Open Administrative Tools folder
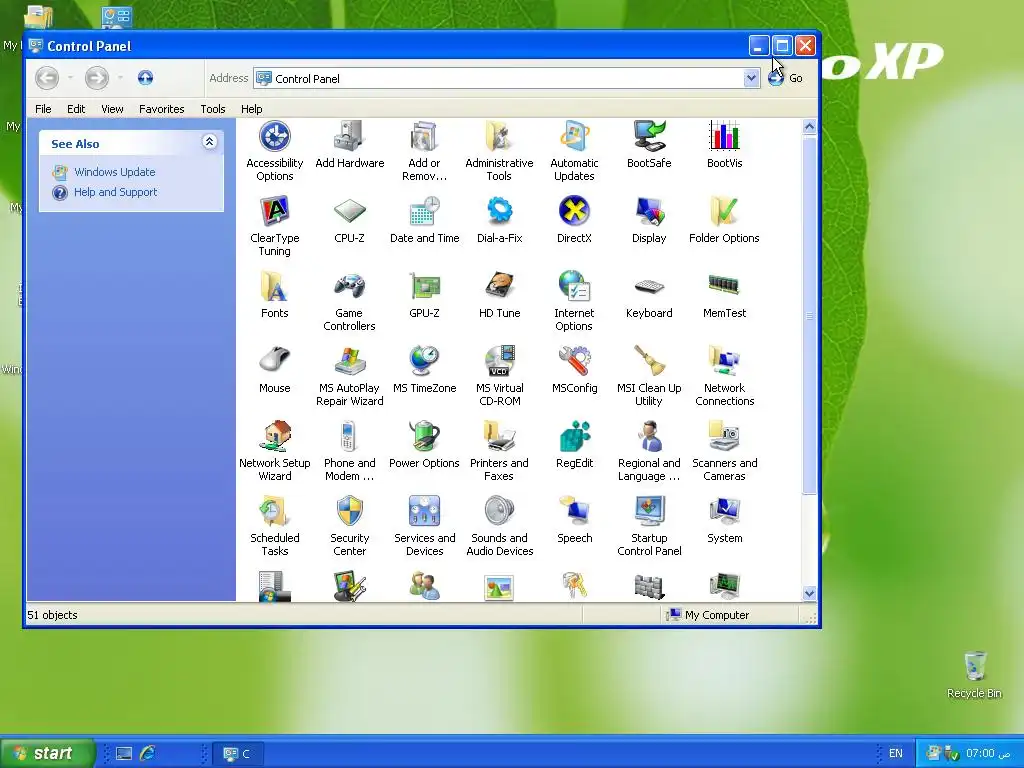Image resolution: width=1024 pixels, height=768 pixels. (x=499, y=151)
